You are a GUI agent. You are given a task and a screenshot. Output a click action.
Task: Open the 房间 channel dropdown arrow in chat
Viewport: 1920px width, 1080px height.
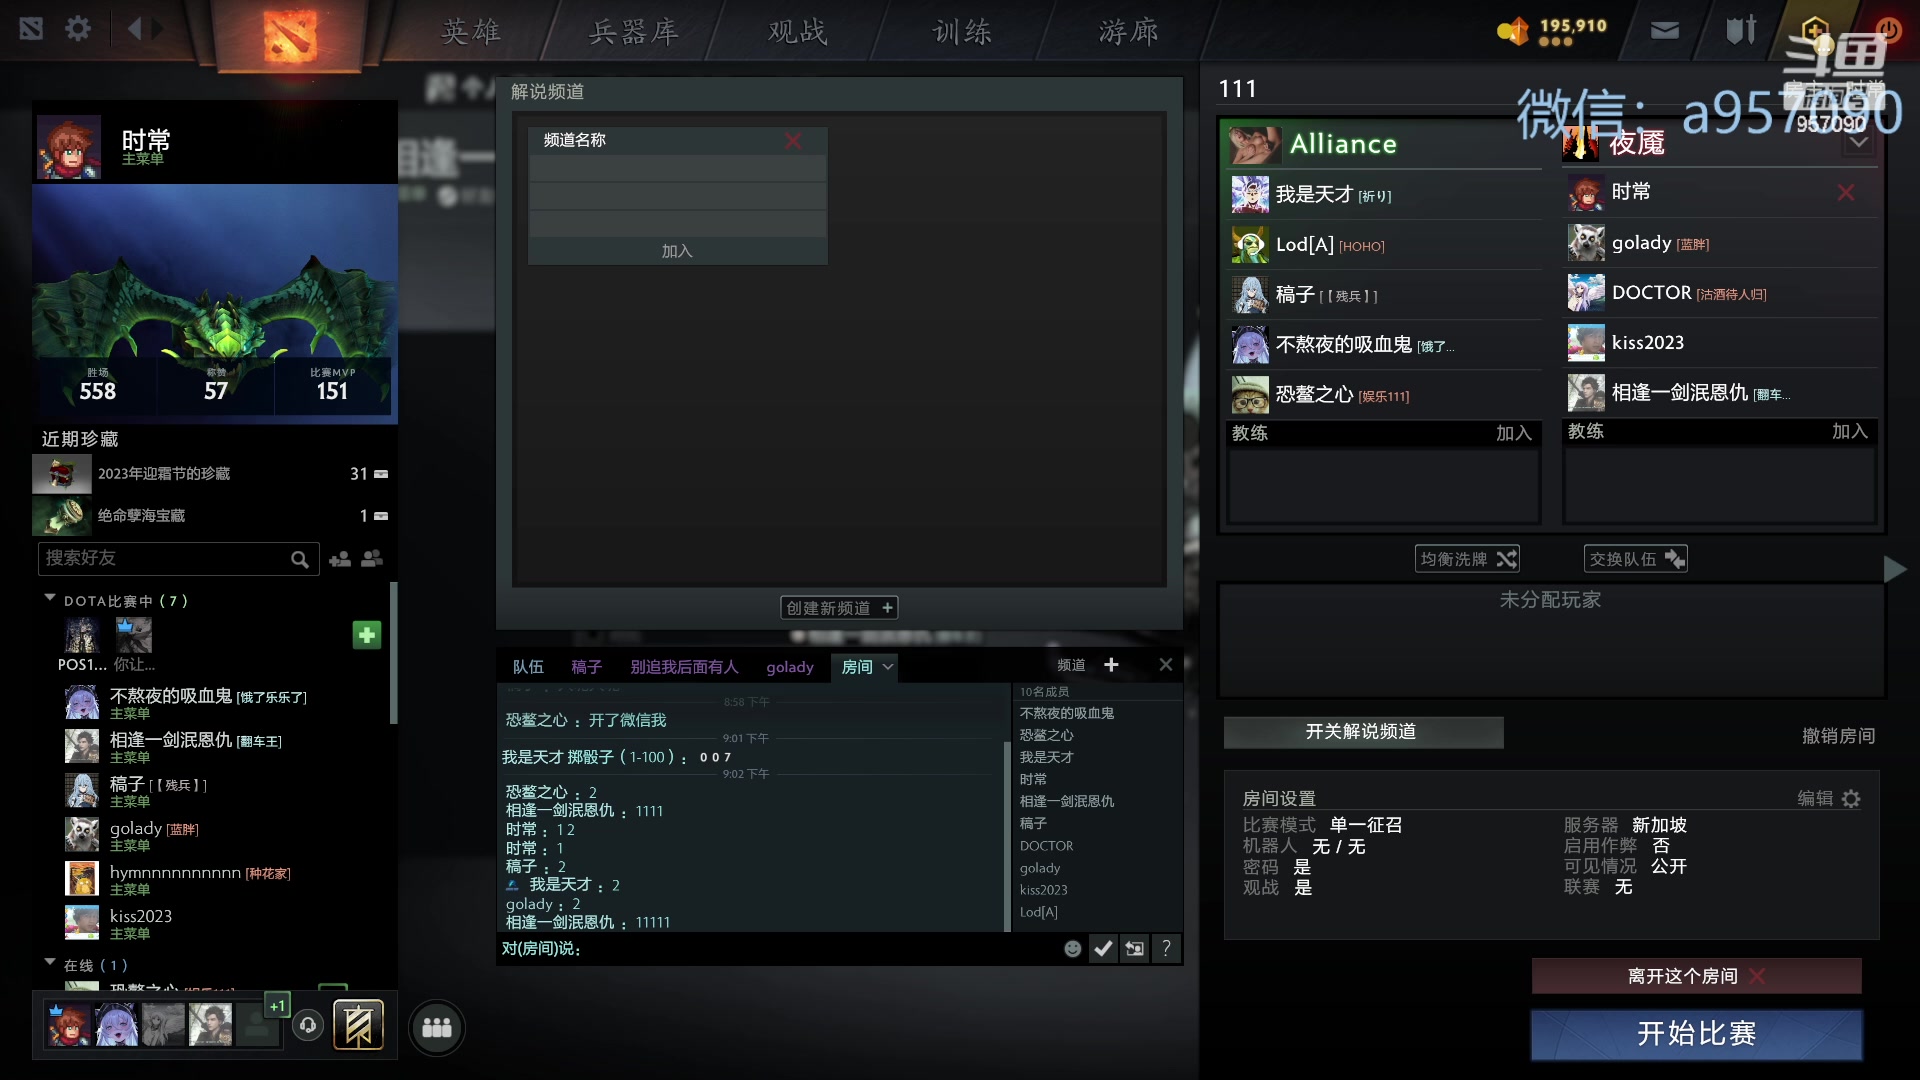(x=886, y=667)
